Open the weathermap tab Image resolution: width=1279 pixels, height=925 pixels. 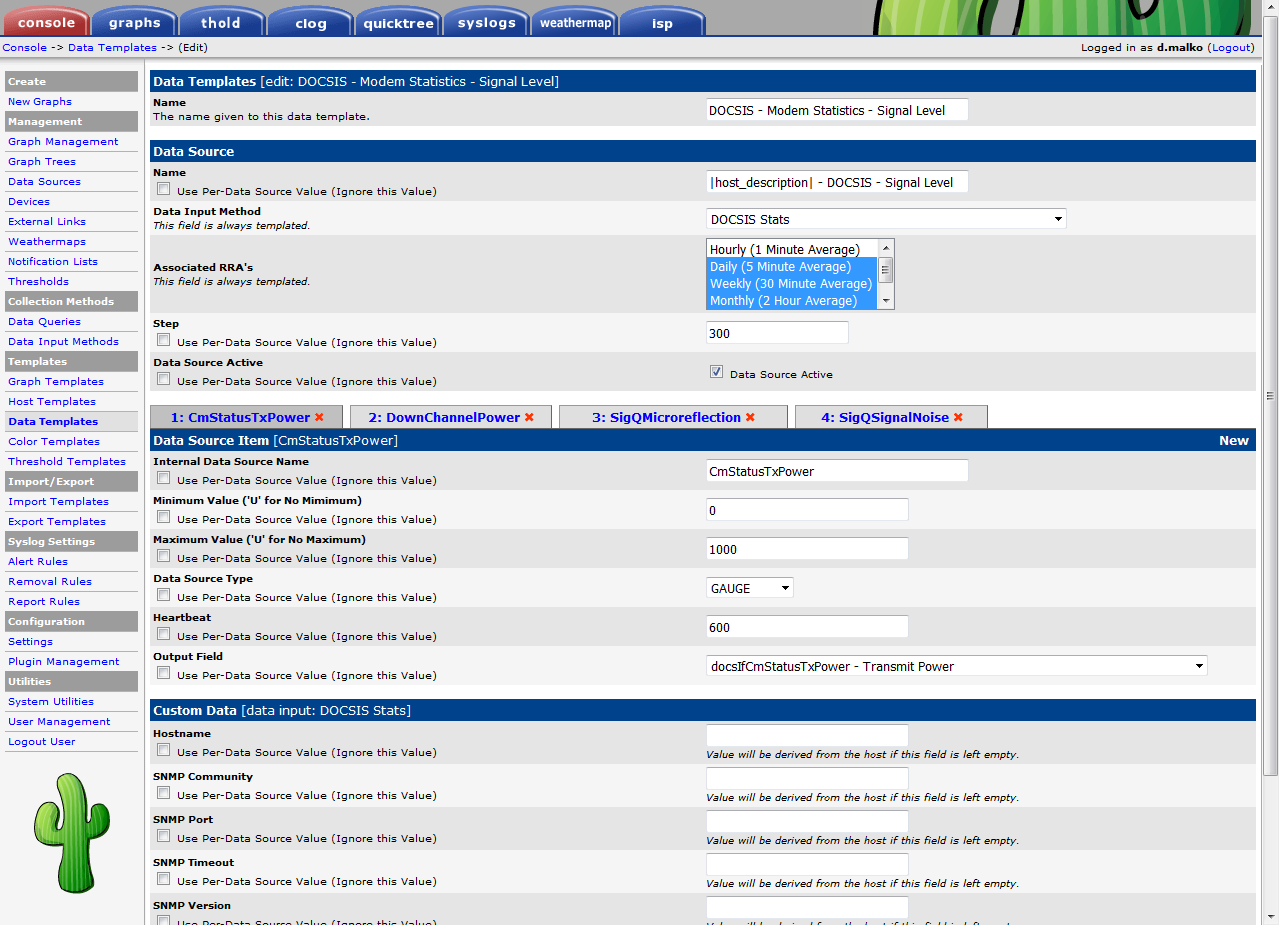click(x=574, y=22)
